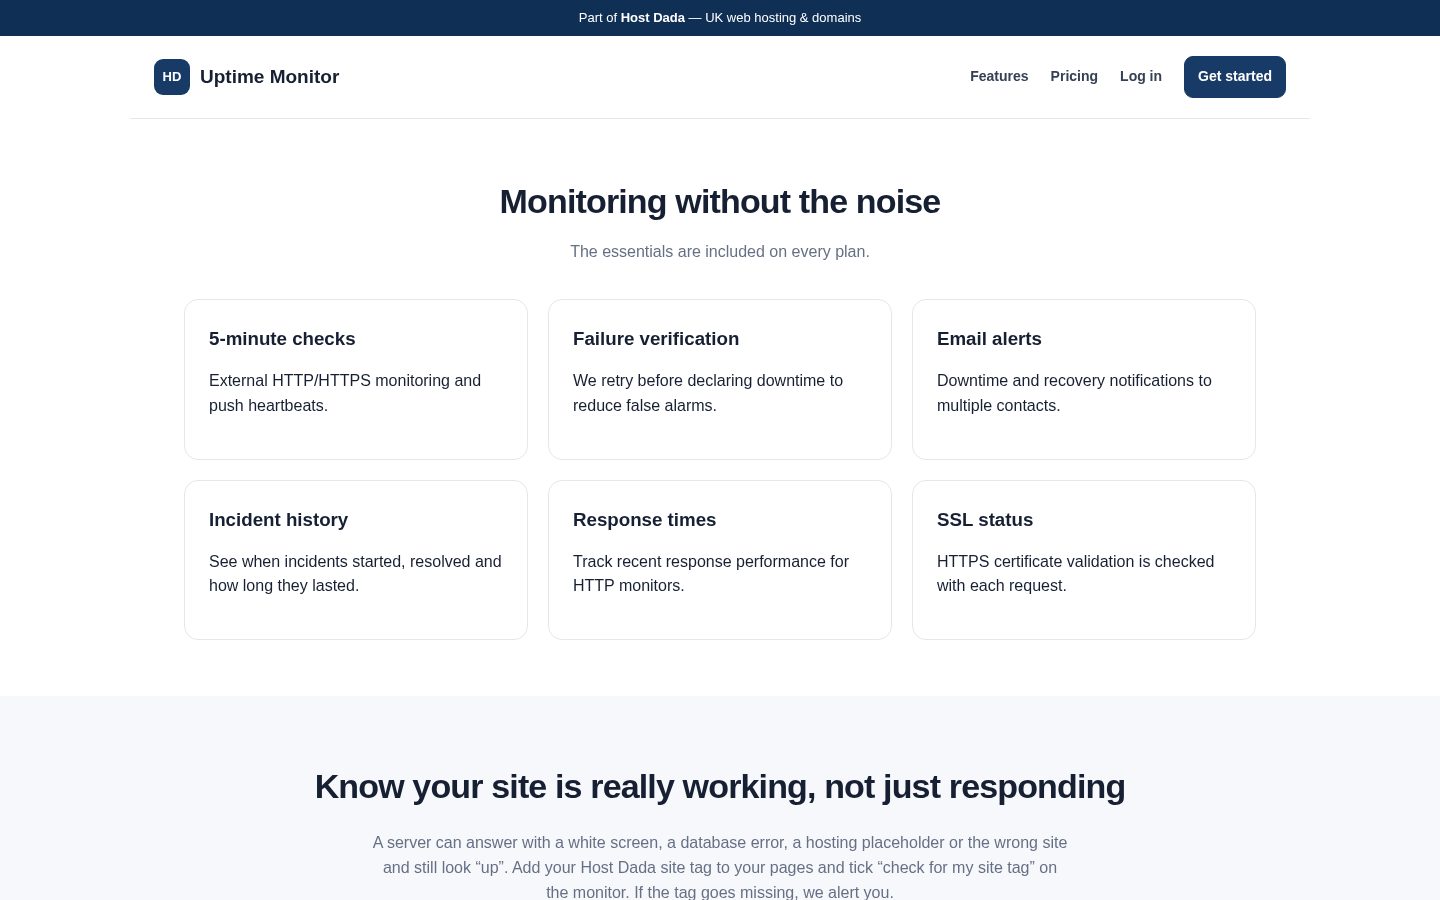
Task: Click 'HTTPS certificate validation is checked' description
Action: click(x=1076, y=574)
